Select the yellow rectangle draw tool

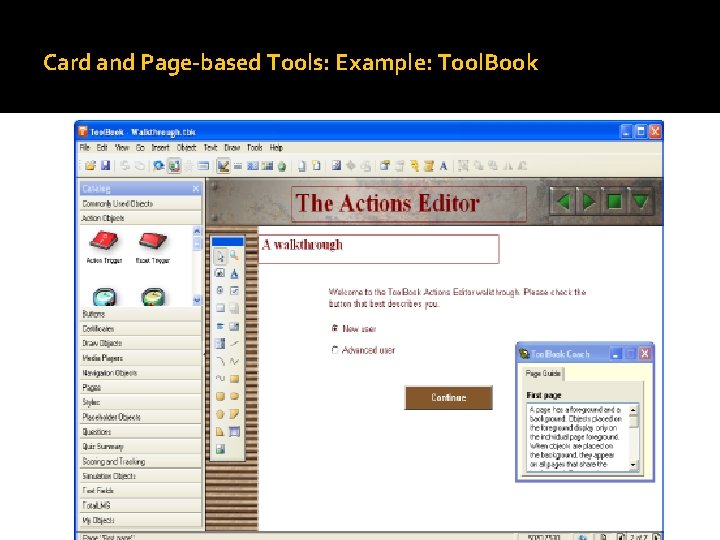(234, 379)
